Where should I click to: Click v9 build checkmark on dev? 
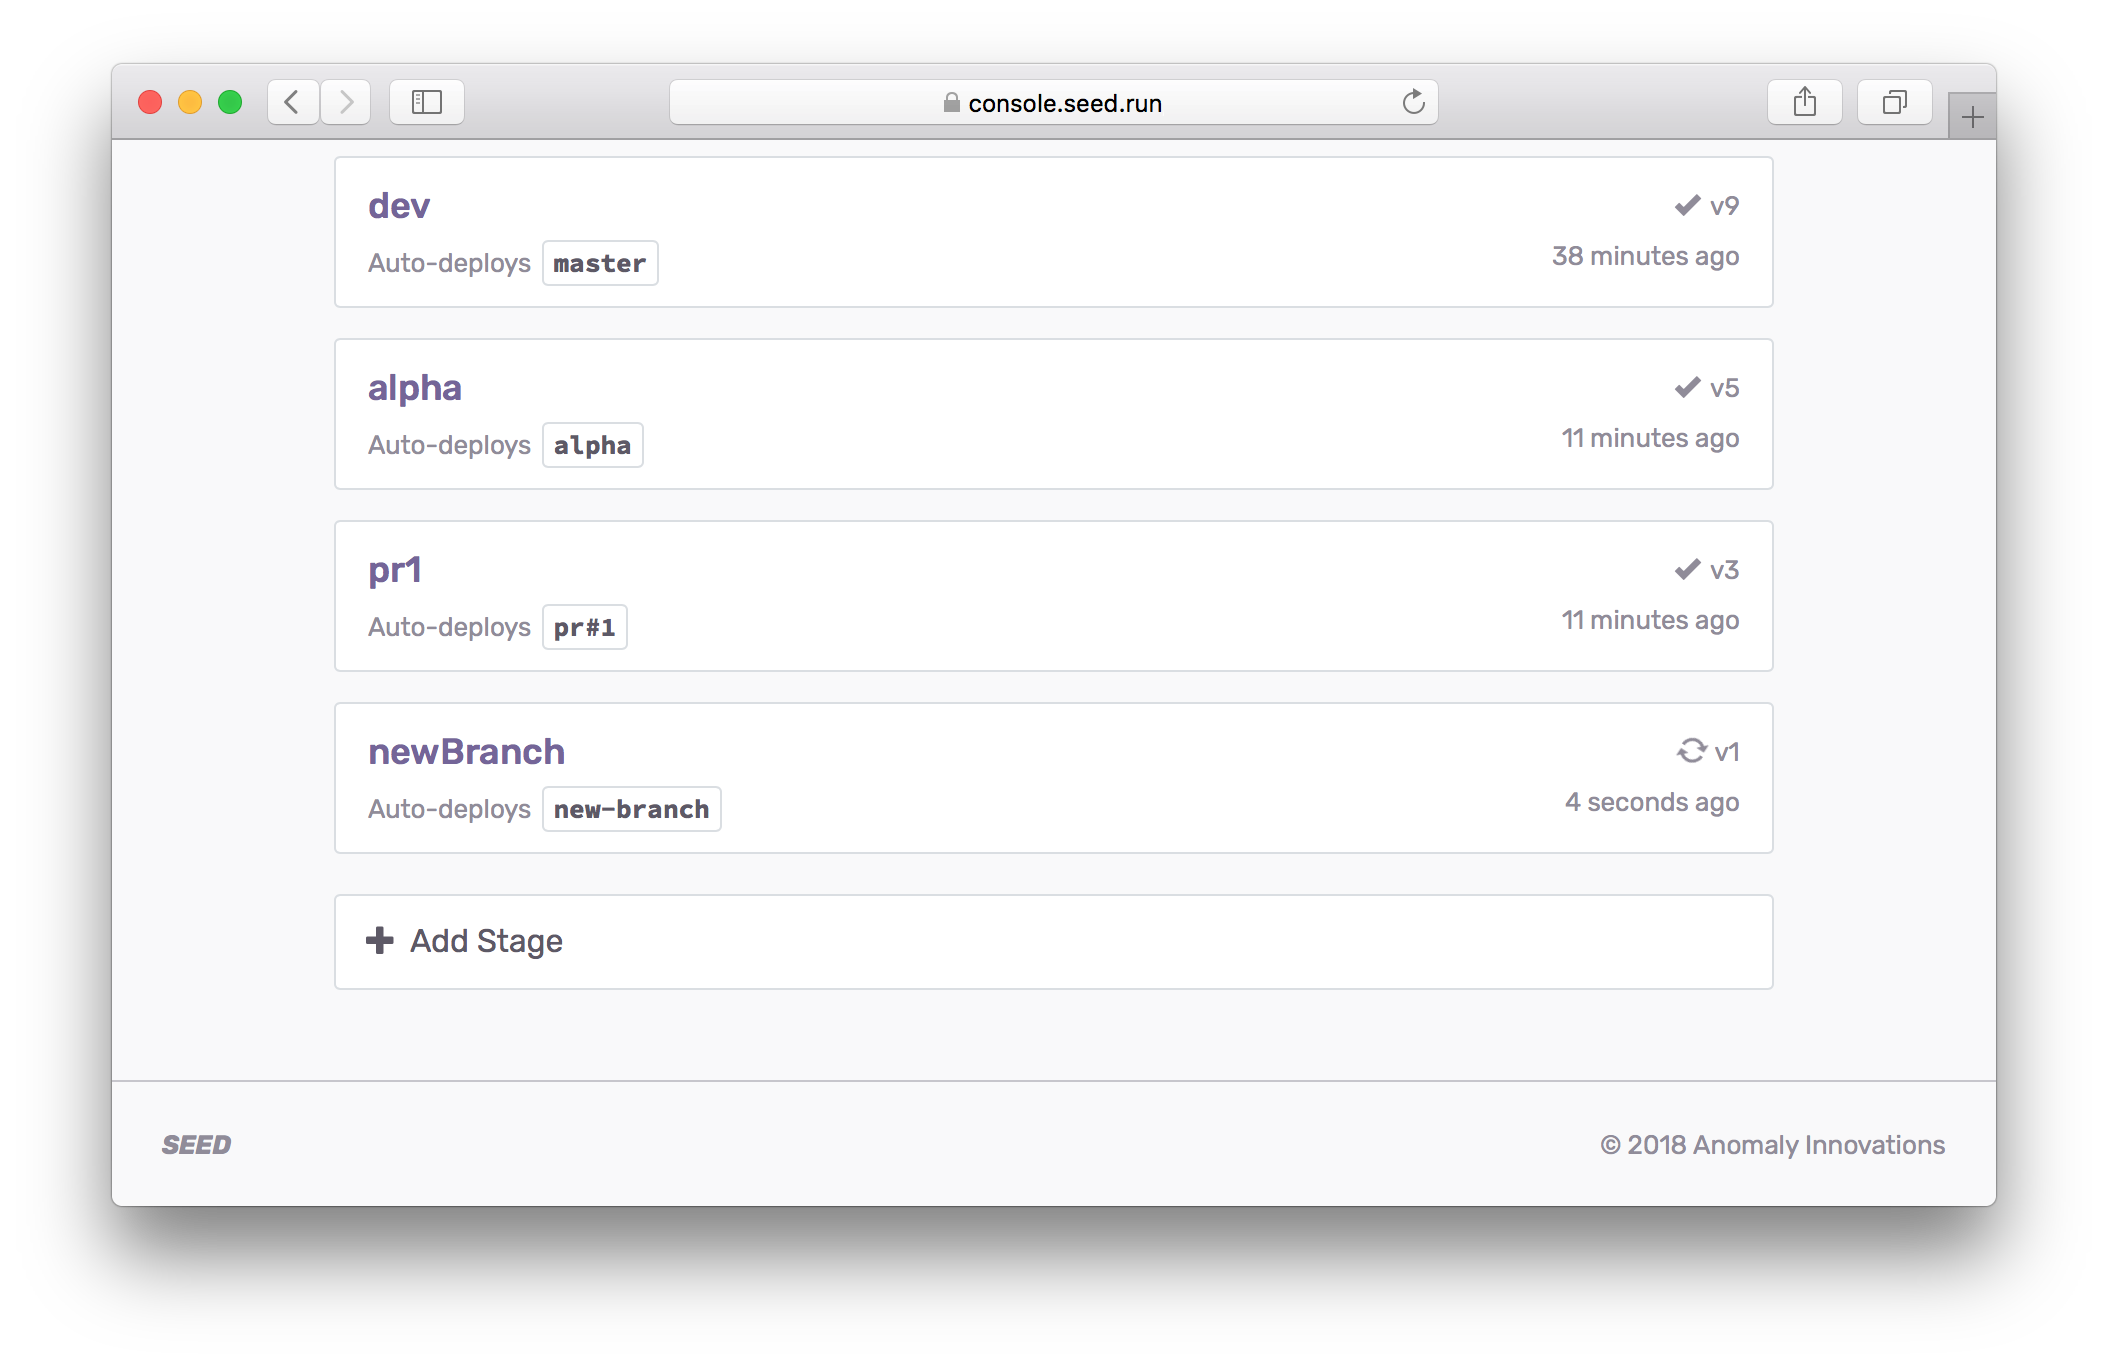1688,205
